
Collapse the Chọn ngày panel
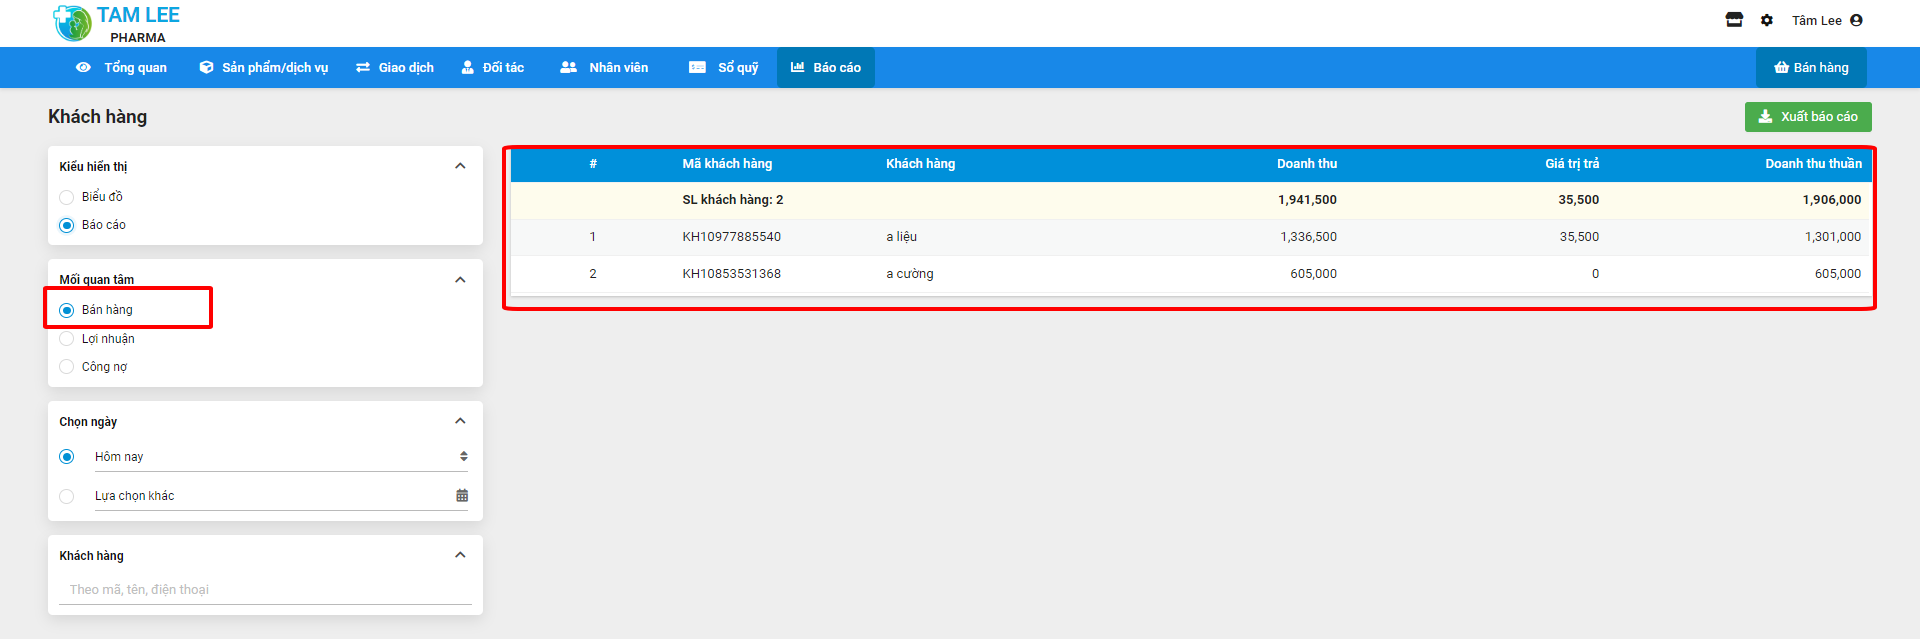coord(460,421)
